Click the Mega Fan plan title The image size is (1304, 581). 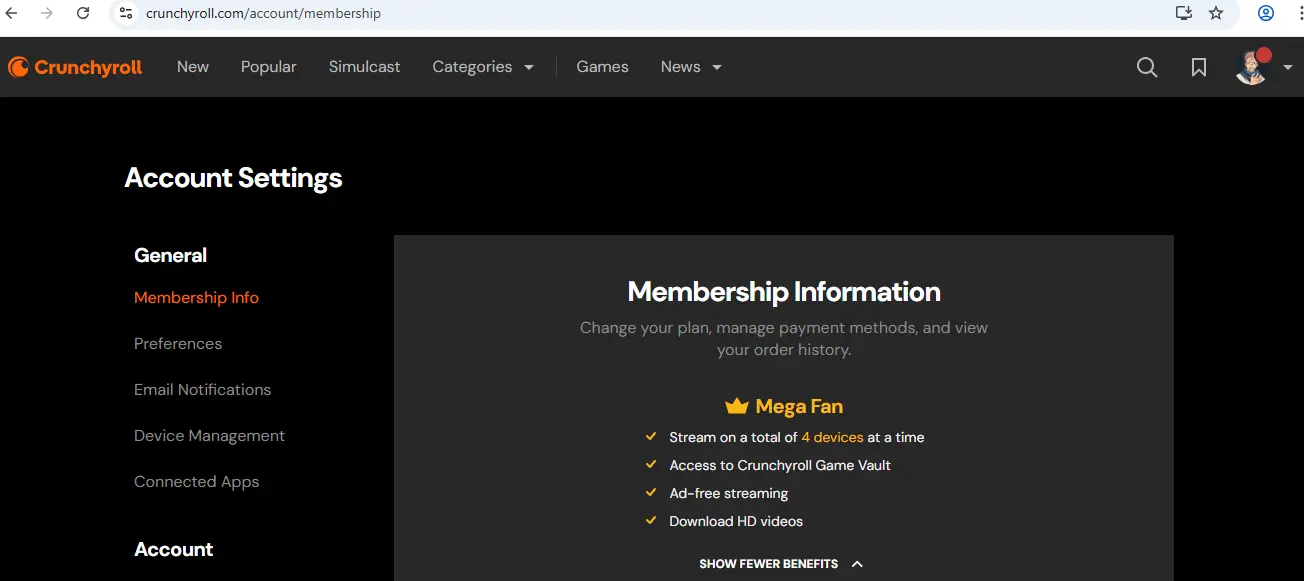tap(799, 406)
